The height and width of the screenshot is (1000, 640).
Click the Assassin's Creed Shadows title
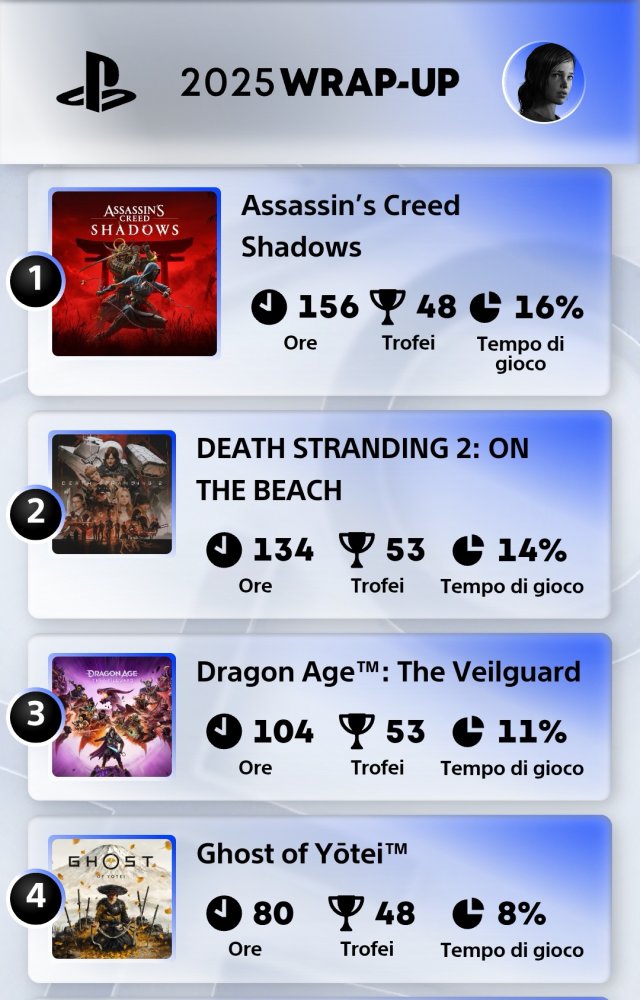point(350,226)
